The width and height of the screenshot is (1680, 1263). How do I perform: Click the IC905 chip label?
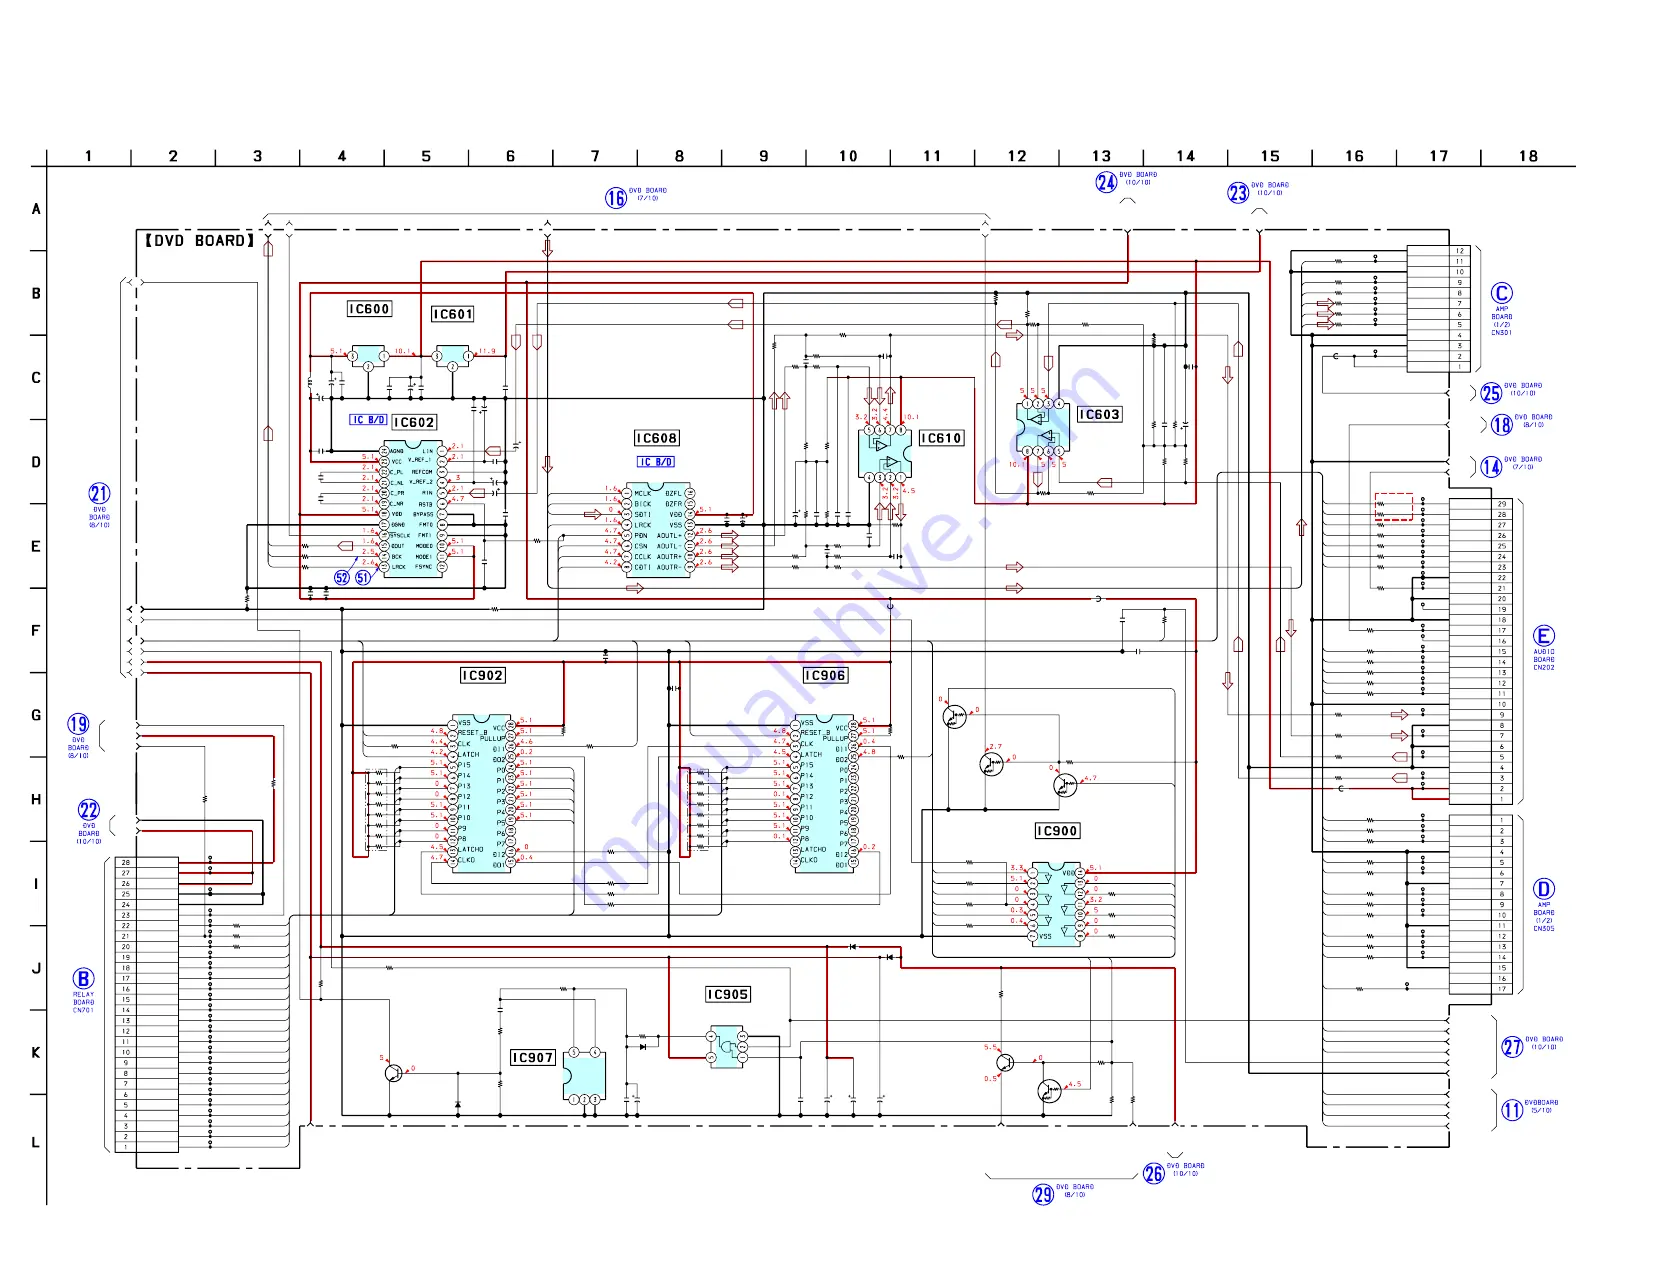[x=727, y=994]
